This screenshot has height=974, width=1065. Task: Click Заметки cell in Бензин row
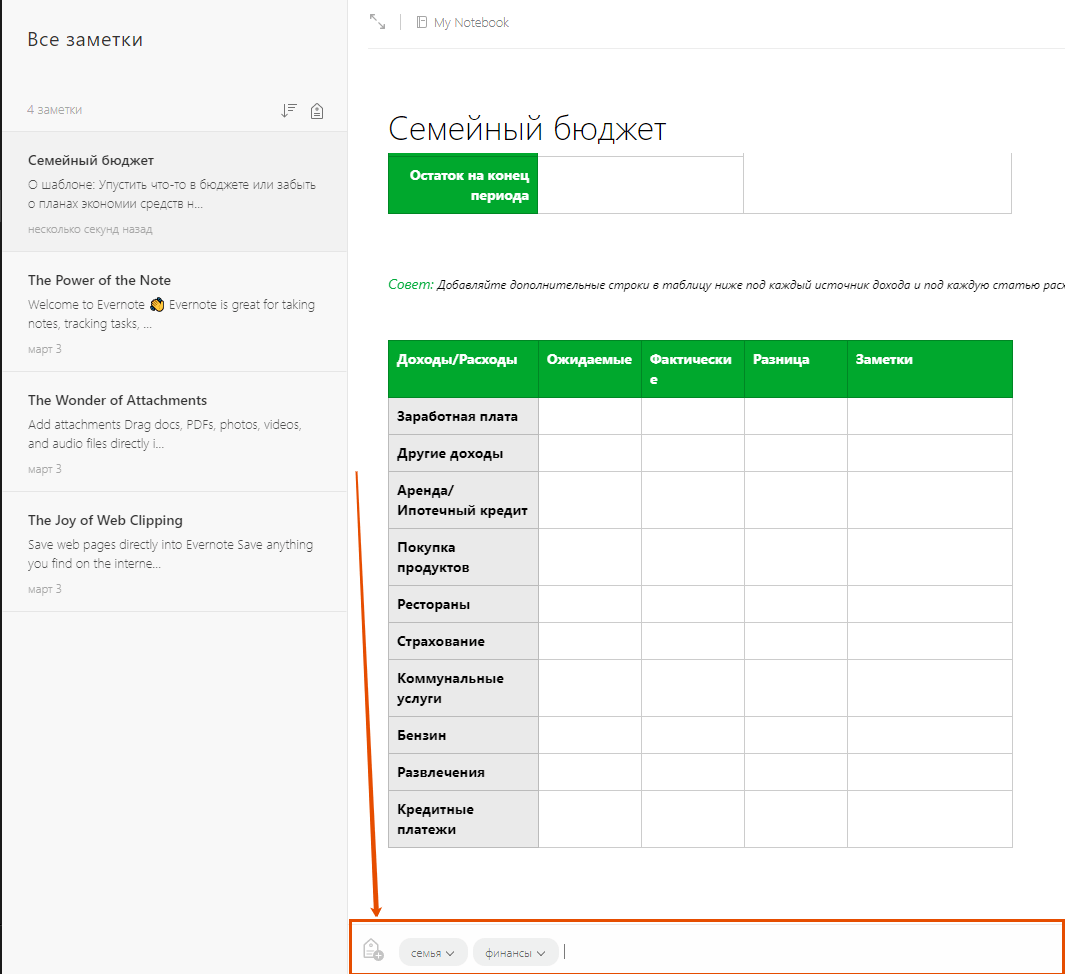[x=929, y=735]
